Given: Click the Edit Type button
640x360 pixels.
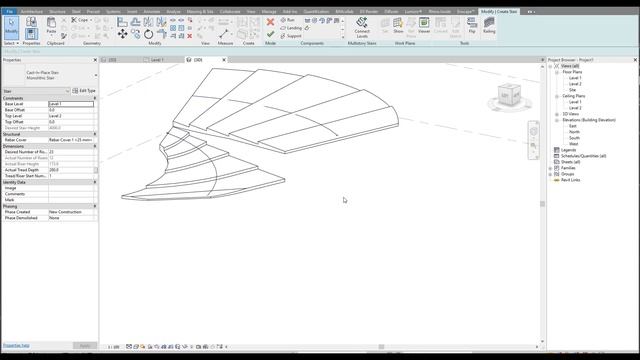Looking at the screenshot, I should (x=84, y=91).
